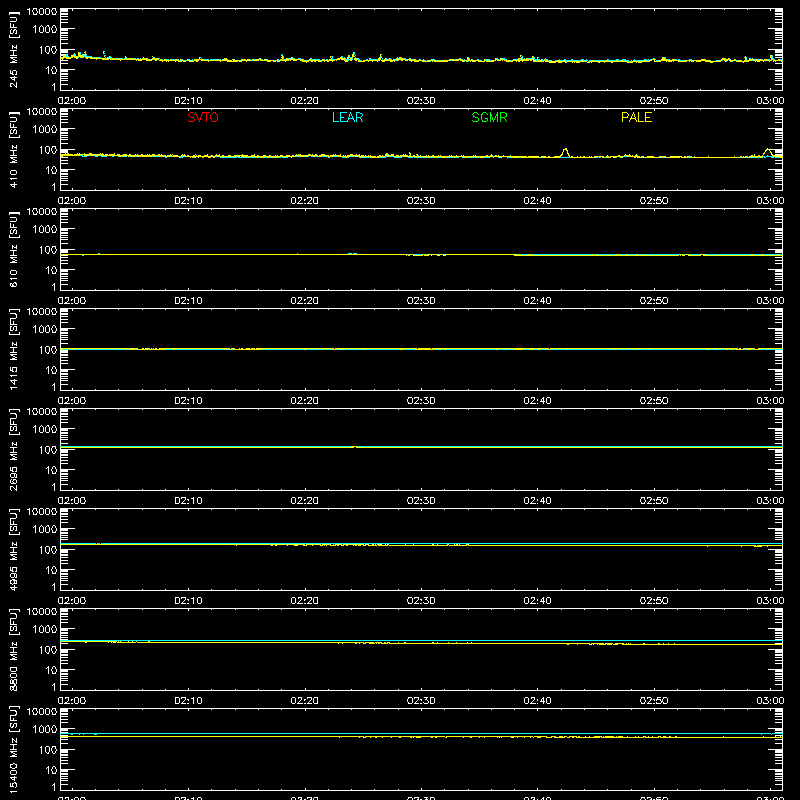Click the '100' y-axis label of the 610 MHz plot
800x800 pixels.
[x=48, y=250]
